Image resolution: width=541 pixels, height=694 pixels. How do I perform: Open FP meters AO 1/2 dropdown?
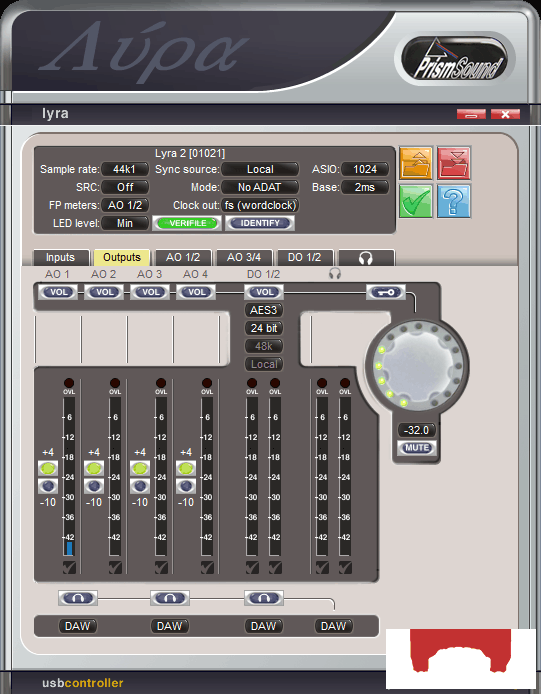(125, 205)
